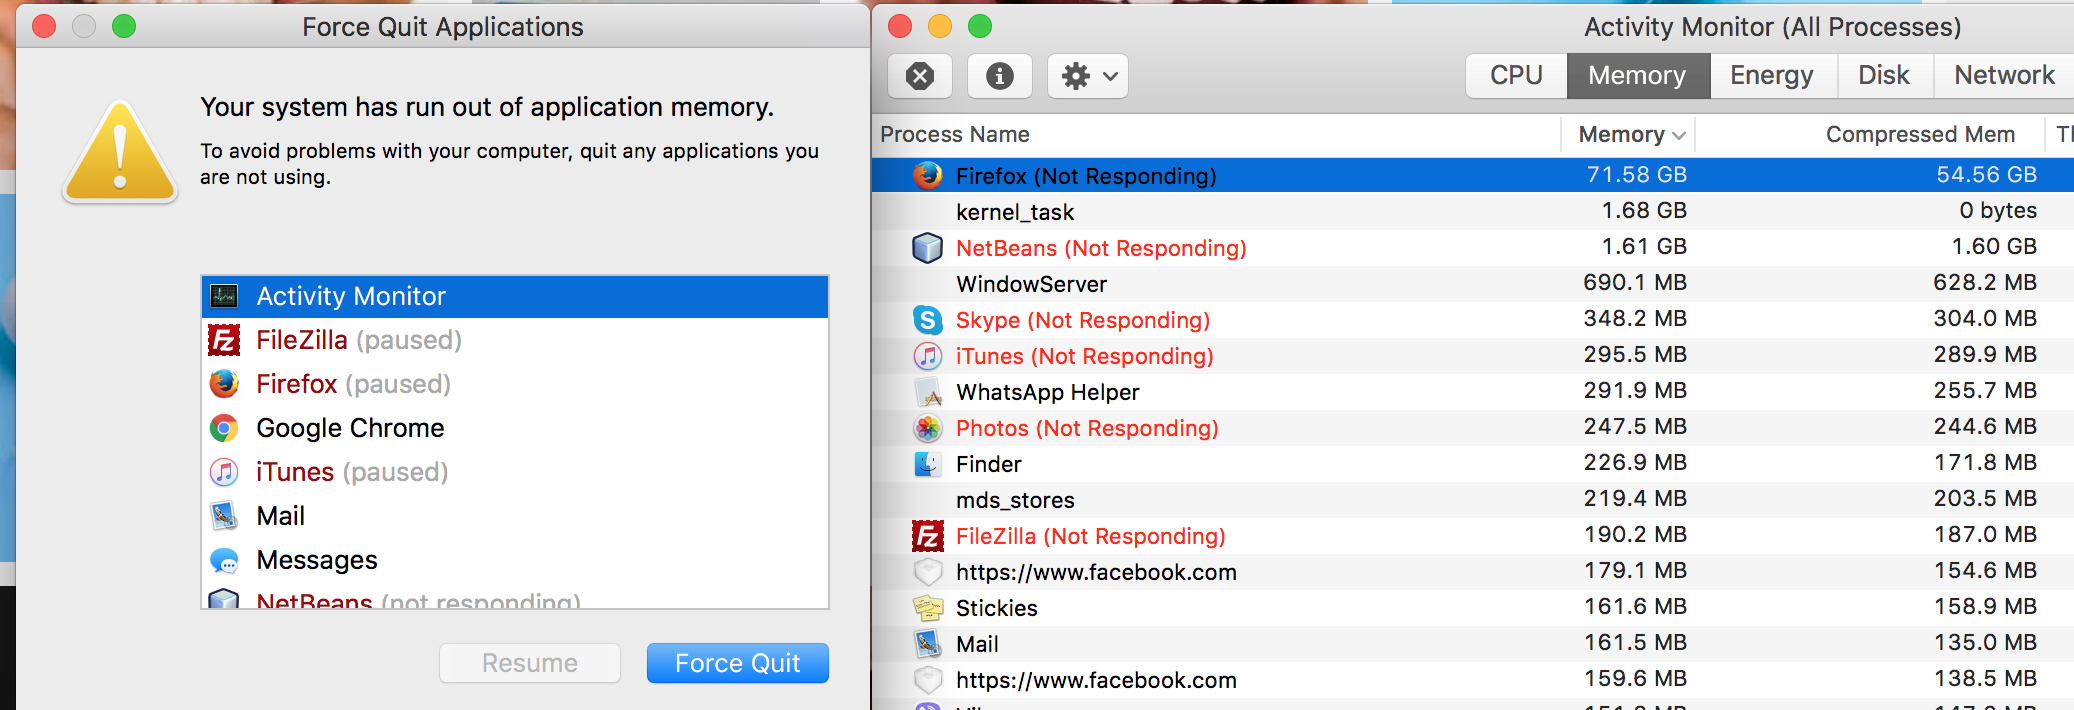Click the disabled Resume button

(x=530, y=663)
